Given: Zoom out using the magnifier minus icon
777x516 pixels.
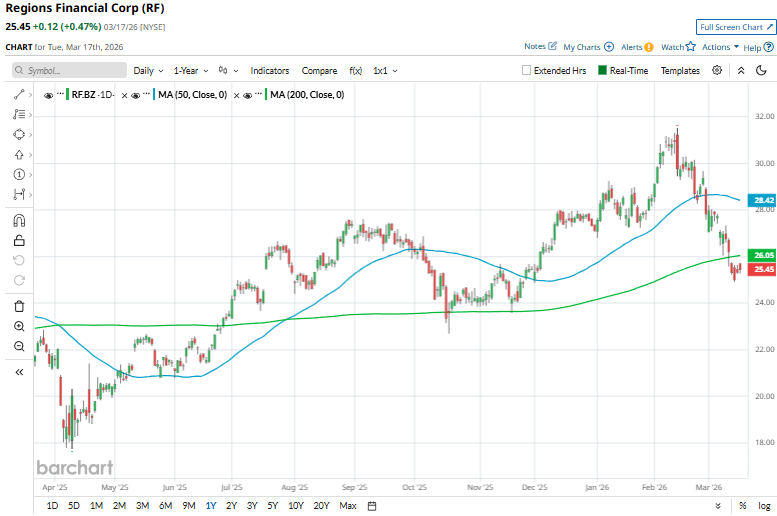Looking at the screenshot, I should coord(19,346).
